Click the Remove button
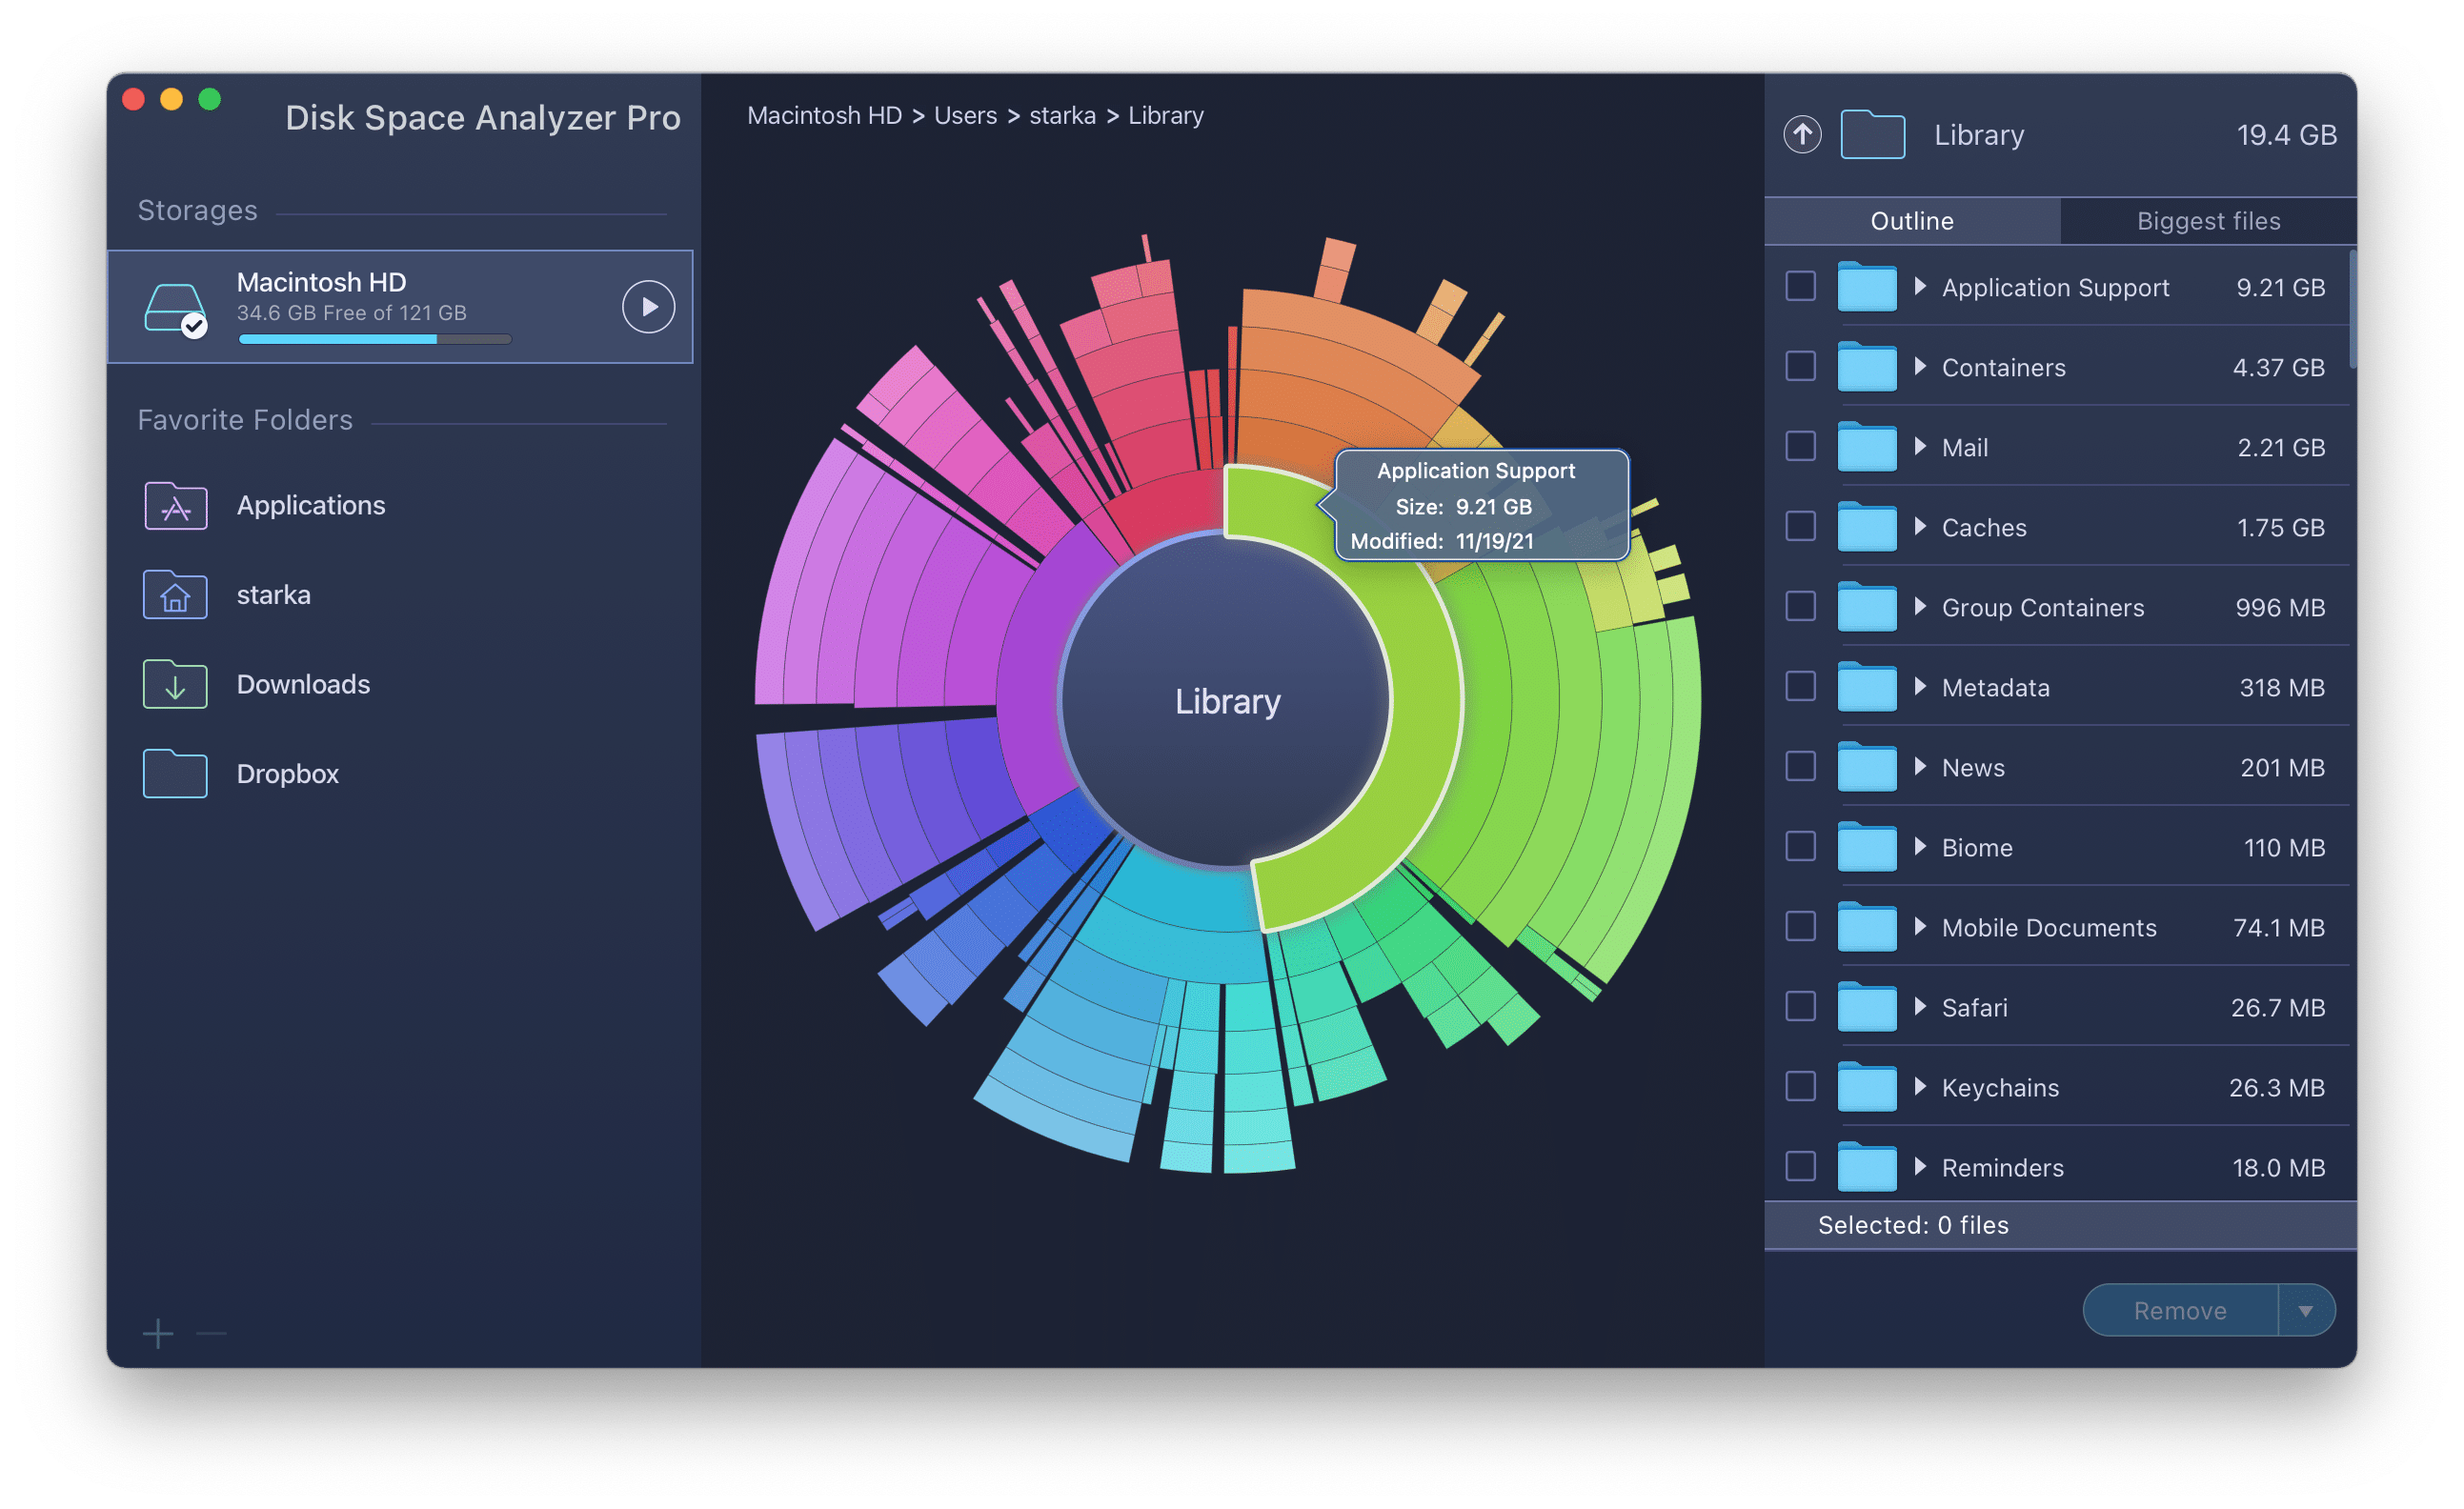This screenshot has height=1509, width=2464. [x=2180, y=1311]
